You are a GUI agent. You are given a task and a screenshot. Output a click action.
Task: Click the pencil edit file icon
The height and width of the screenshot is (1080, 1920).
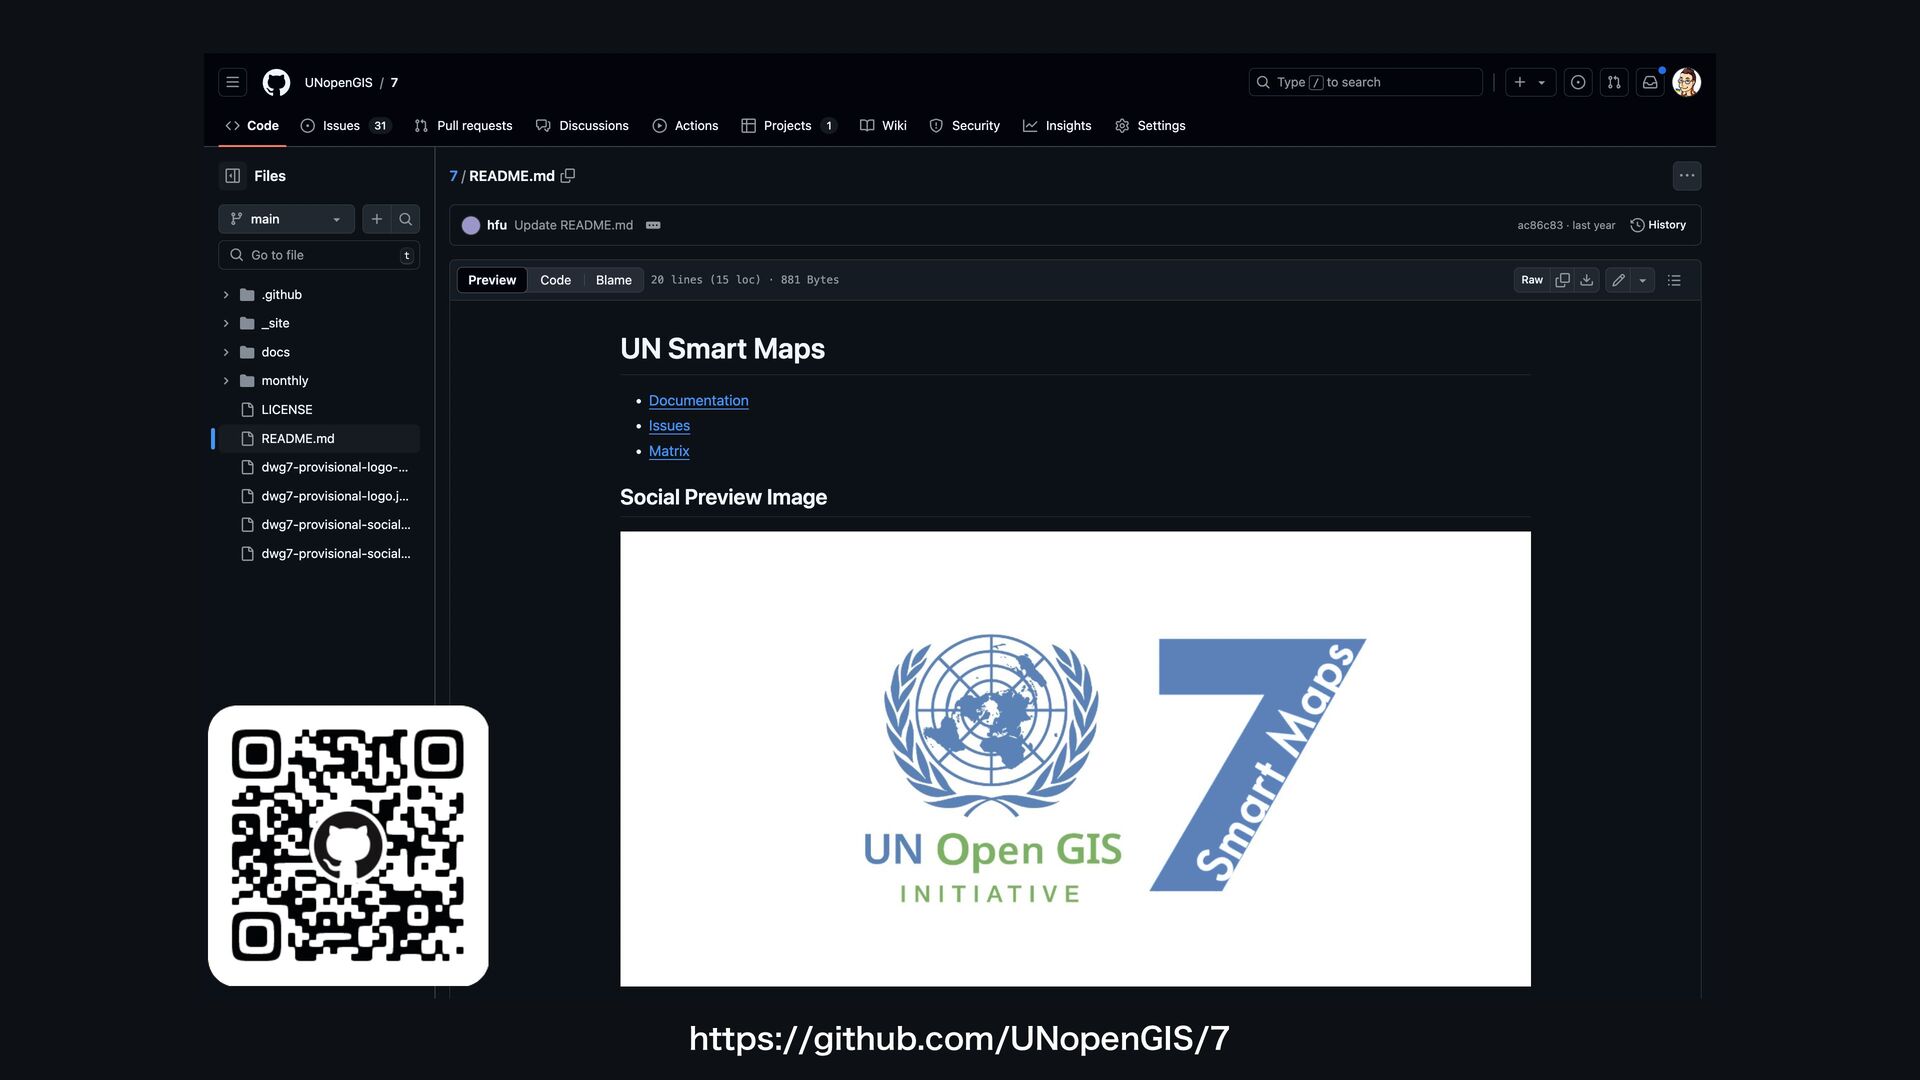tap(1618, 280)
